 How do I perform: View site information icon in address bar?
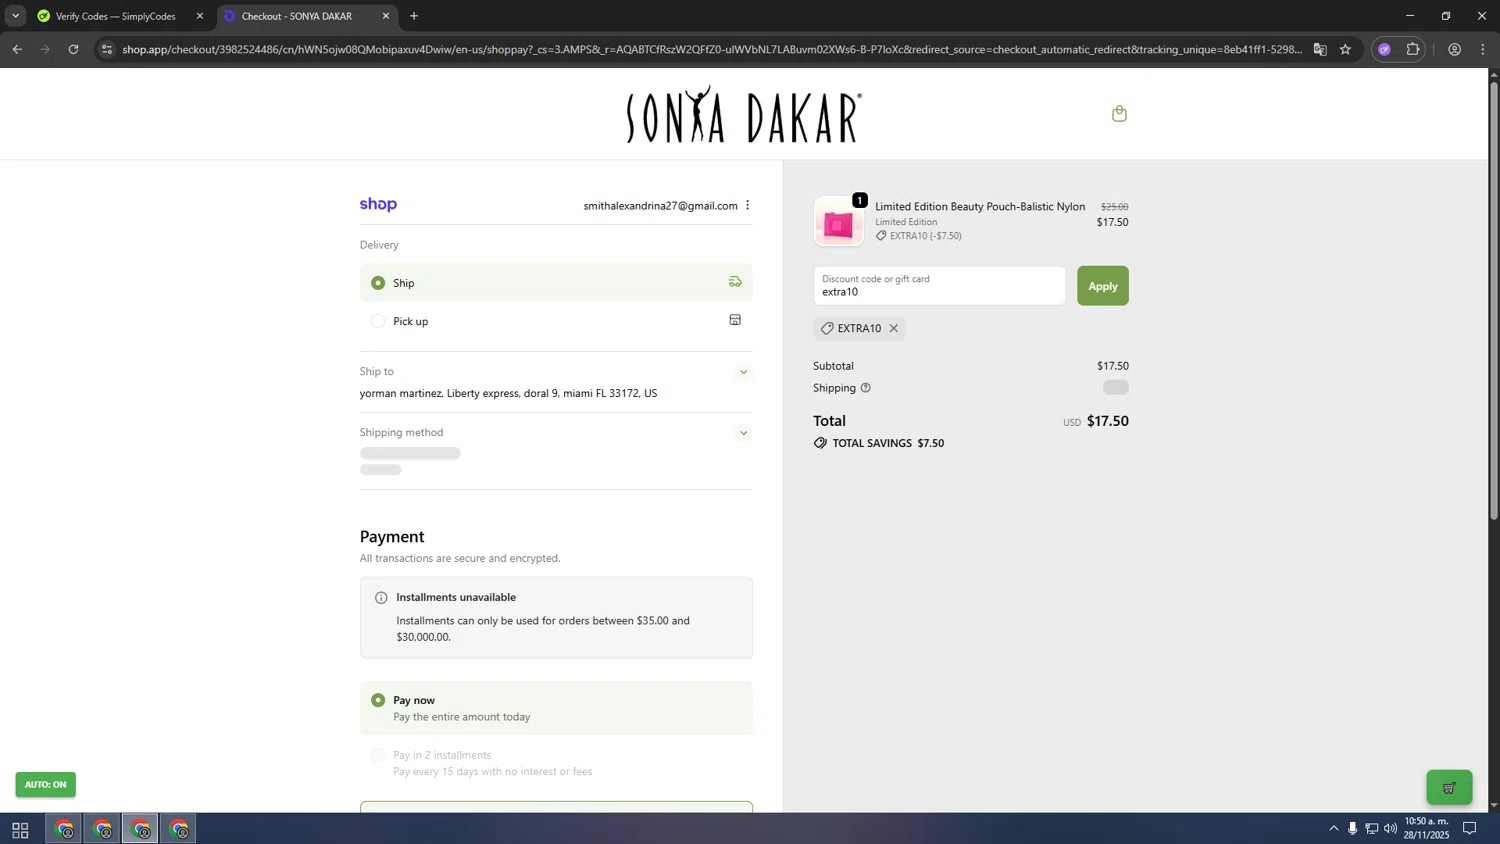[107, 49]
